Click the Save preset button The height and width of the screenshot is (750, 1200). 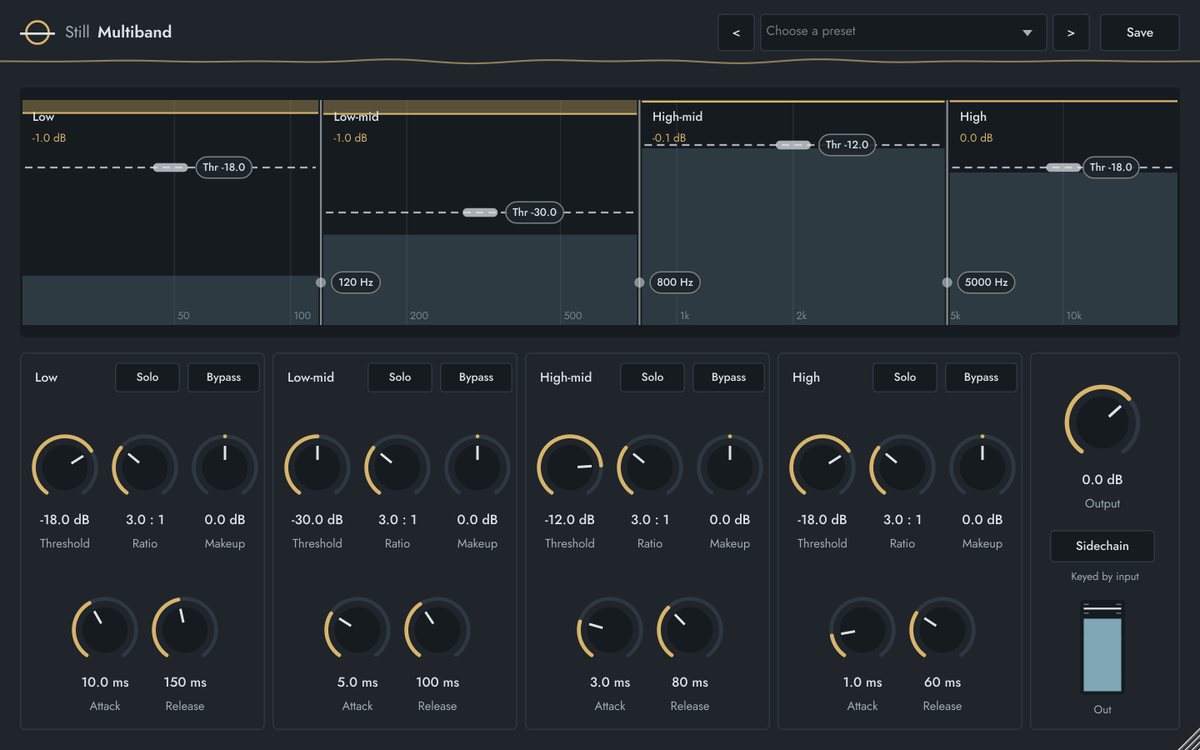(x=1139, y=32)
